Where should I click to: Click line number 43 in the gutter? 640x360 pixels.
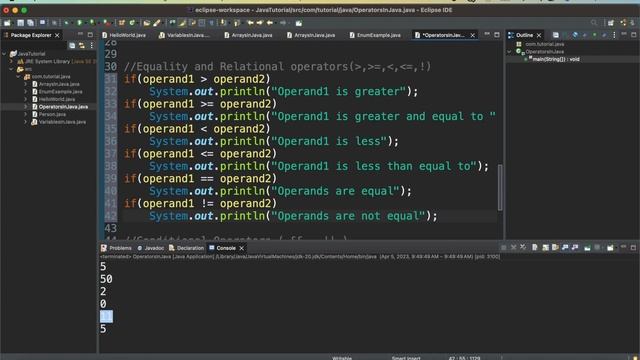(x=110, y=228)
